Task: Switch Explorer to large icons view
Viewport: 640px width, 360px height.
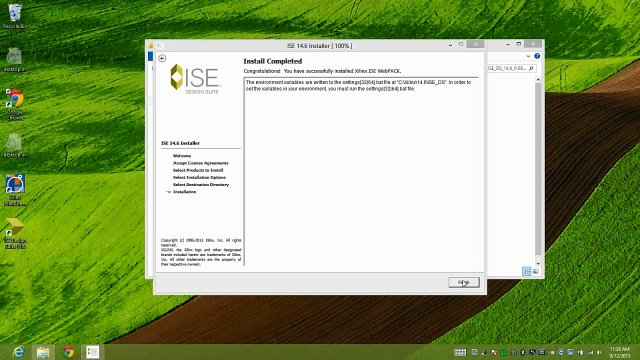Action: tap(536, 271)
